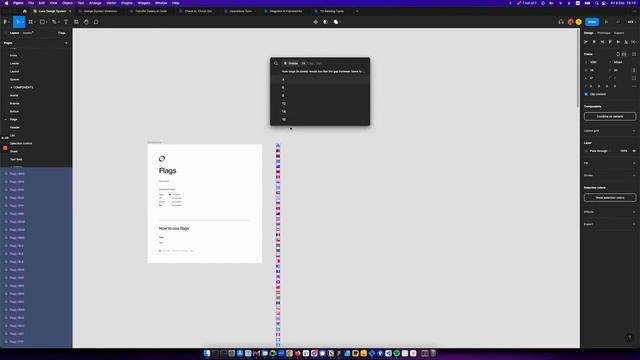Open the Page dropdown in Layers panel
This screenshot has height=360, width=640.
[62, 33]
